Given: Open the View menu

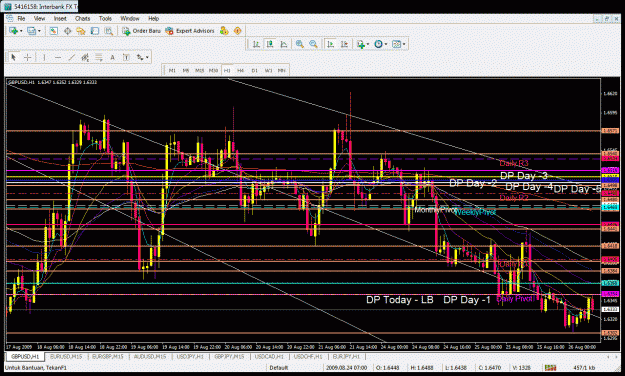Looking at the screenshot, I should pyautogui.click(x=39, y=18).
